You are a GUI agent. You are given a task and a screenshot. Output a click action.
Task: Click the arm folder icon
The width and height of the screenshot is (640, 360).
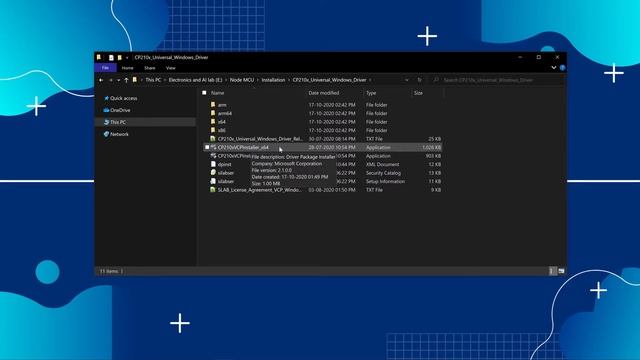[213, 105]
